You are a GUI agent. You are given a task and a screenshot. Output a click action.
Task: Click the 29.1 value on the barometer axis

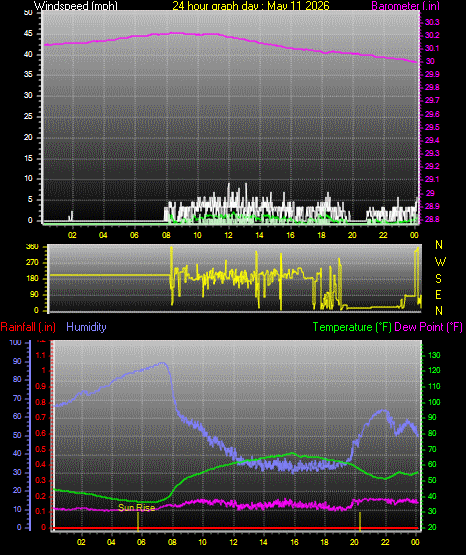click(432, 179)
